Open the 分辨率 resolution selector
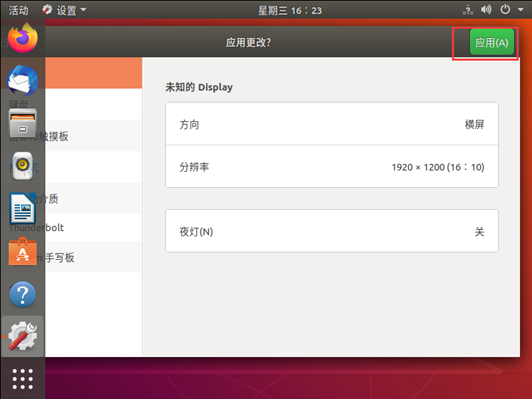 click(x=332, y=167)
